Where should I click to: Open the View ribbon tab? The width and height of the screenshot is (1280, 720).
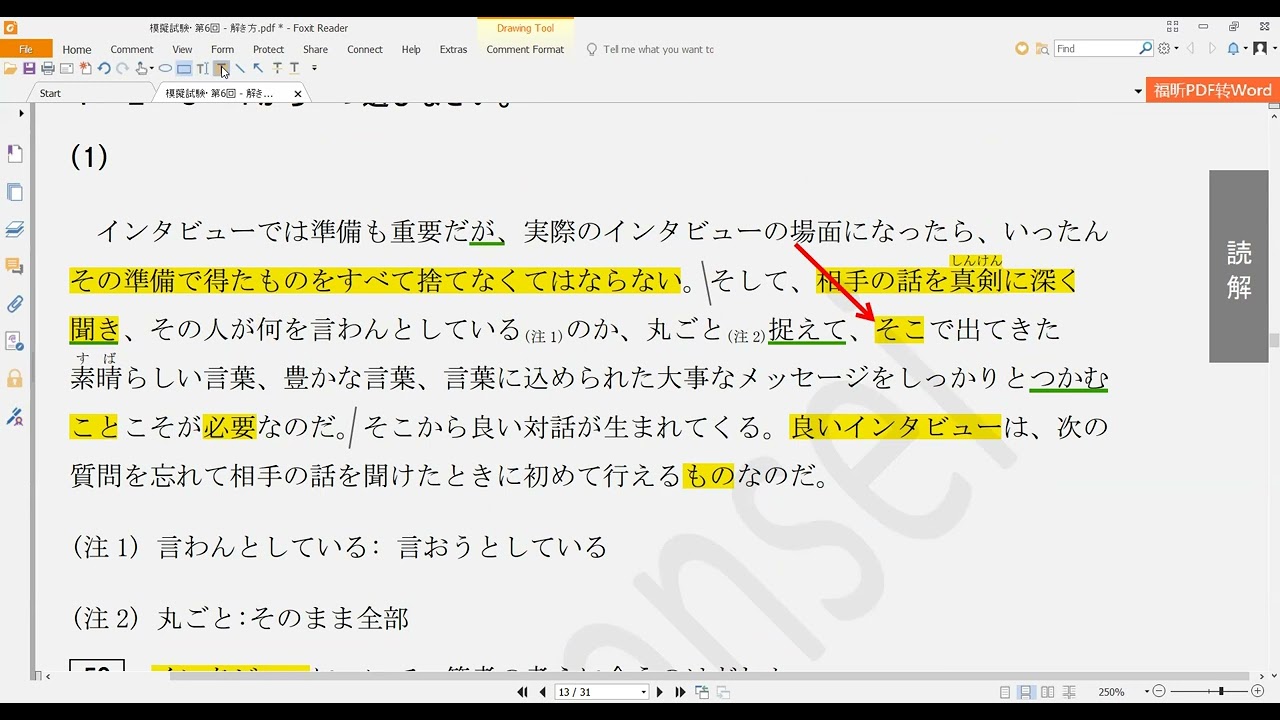point(182,49)
